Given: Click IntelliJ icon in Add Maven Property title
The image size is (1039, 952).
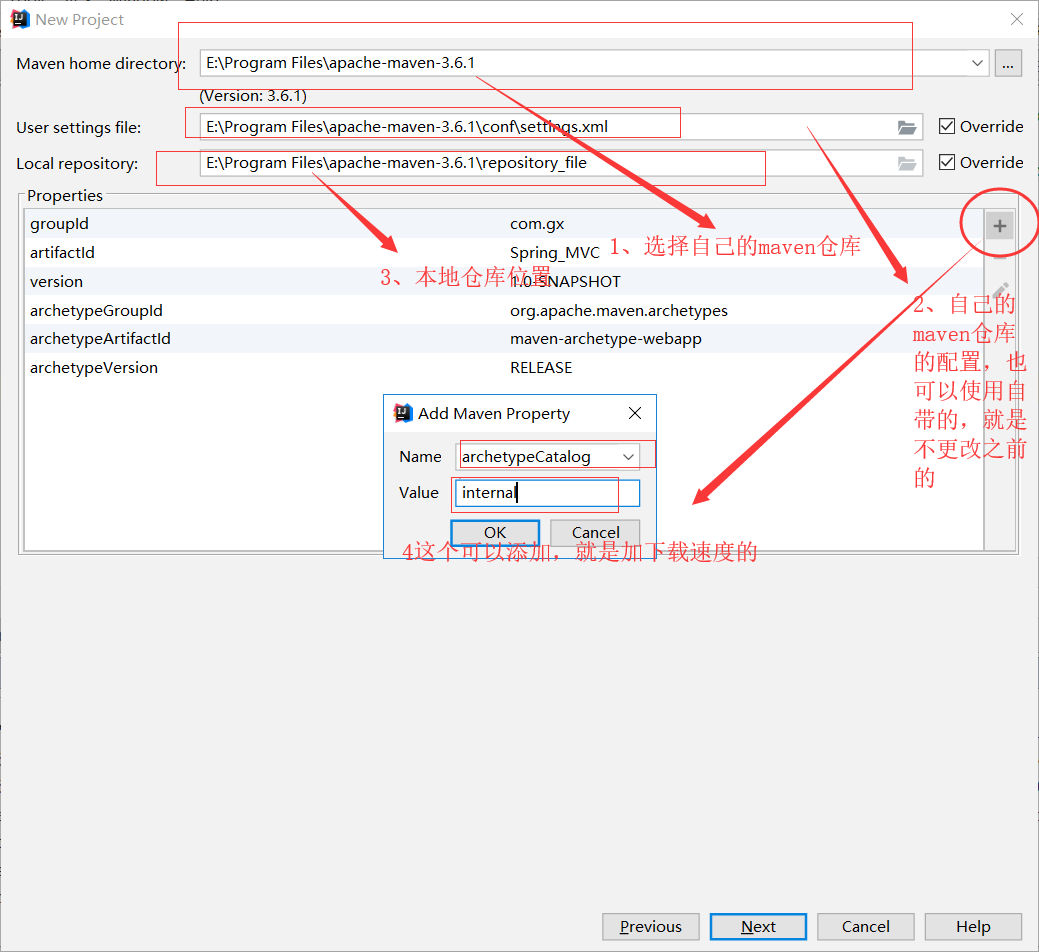Looking at the screenshot, I should (x=403, y=413).
